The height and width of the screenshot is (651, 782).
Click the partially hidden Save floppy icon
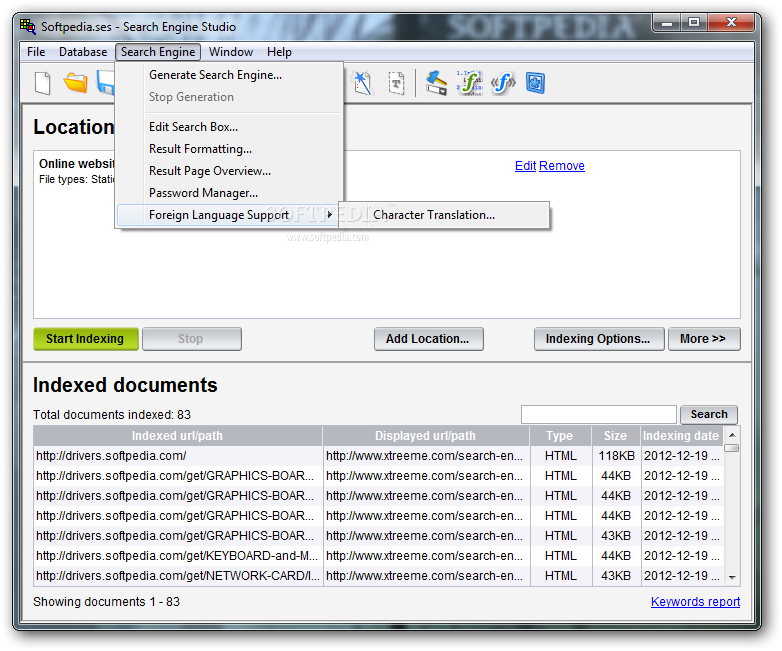click(x=106, y=83)
